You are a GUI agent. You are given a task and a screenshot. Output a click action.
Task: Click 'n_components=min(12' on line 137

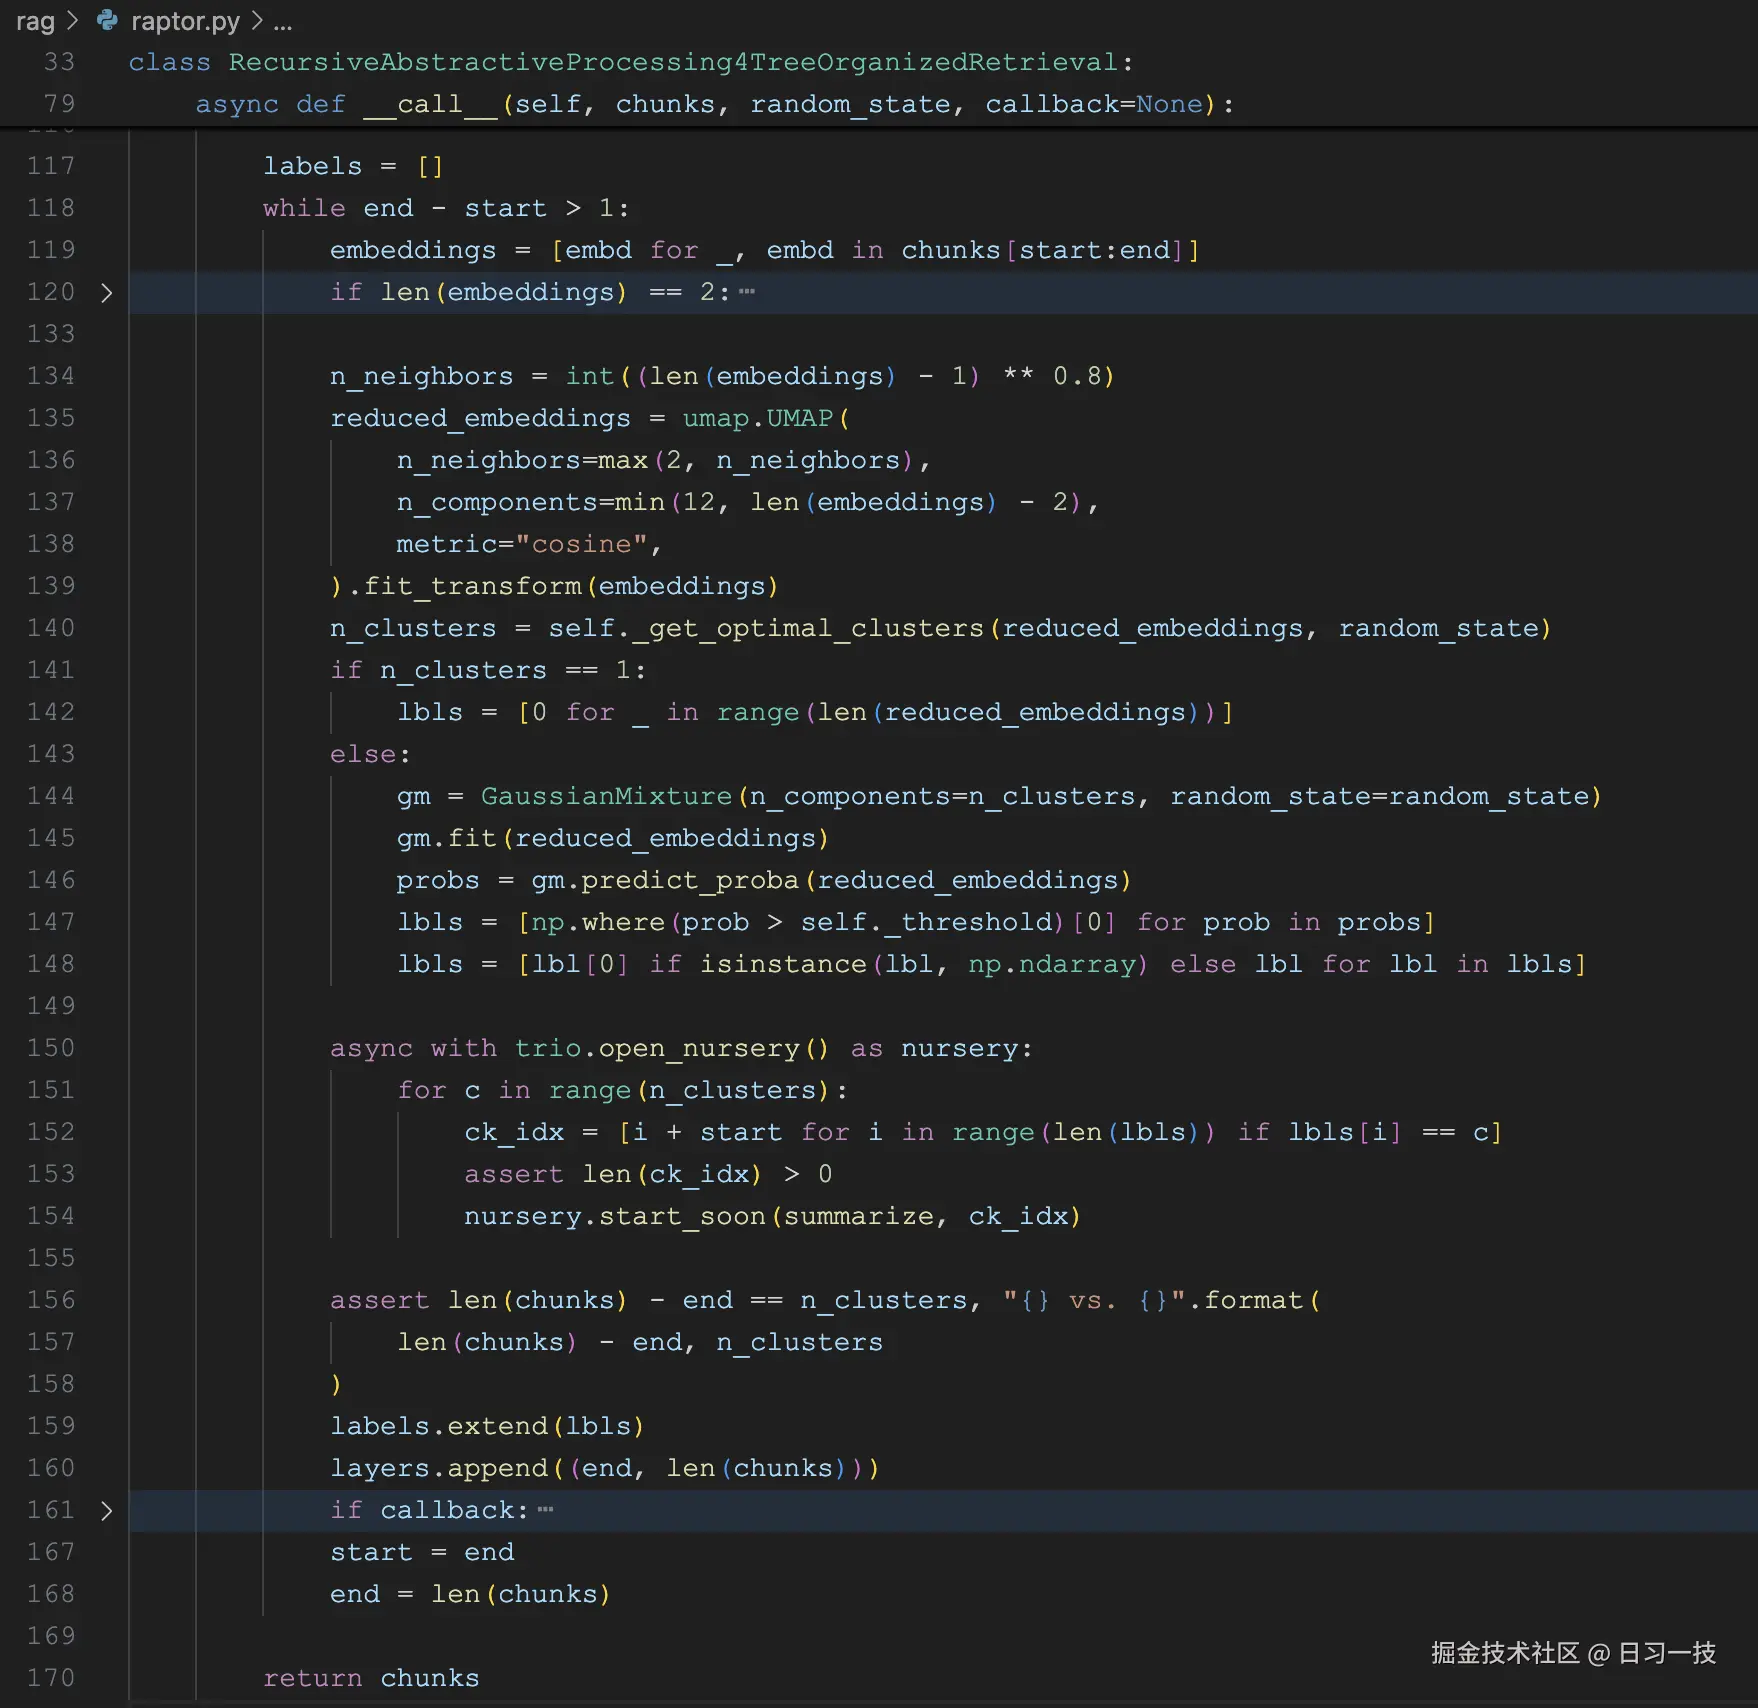click(x=556, y=502)
